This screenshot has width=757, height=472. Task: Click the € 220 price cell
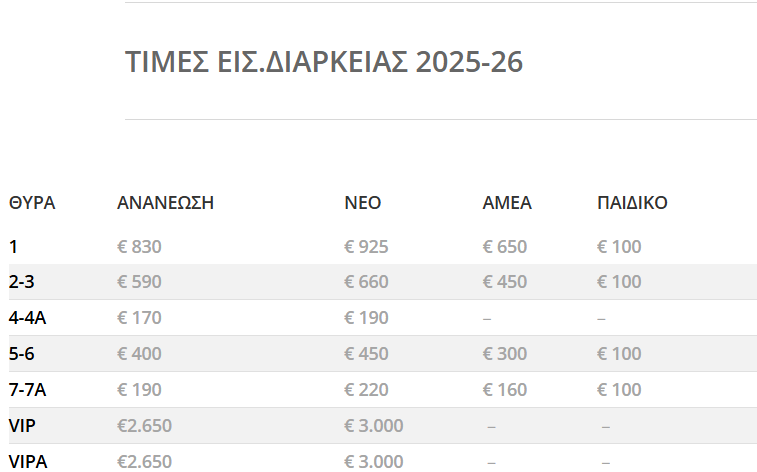click(366, 390)
